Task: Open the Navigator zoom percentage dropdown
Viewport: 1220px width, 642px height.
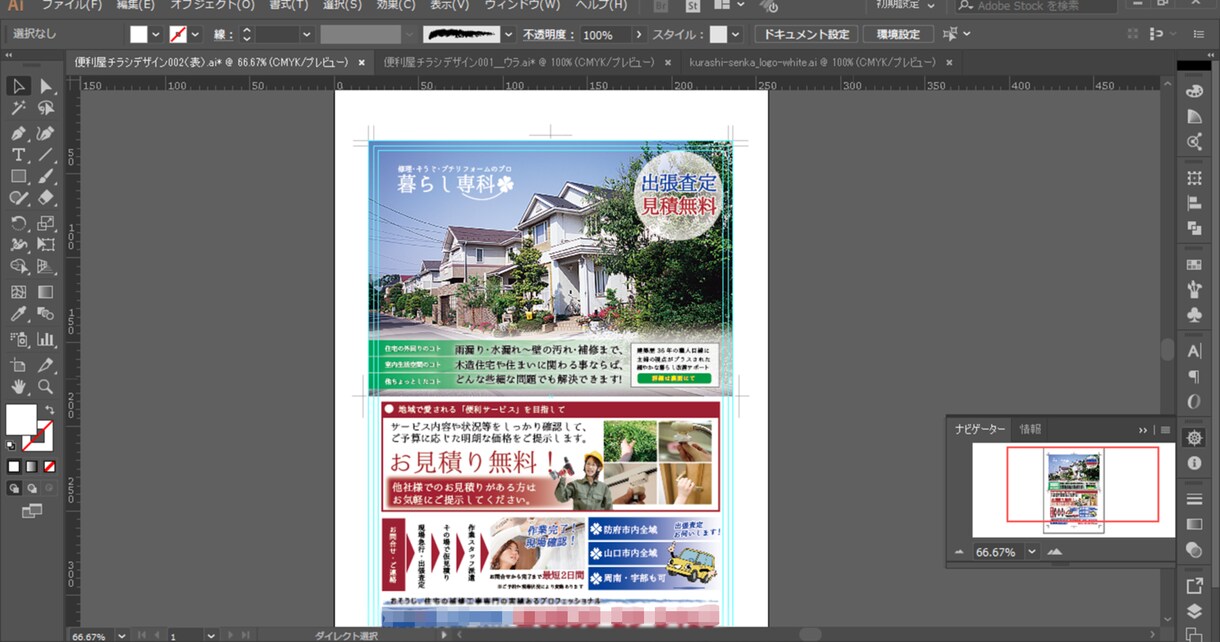Action: 1031,552
